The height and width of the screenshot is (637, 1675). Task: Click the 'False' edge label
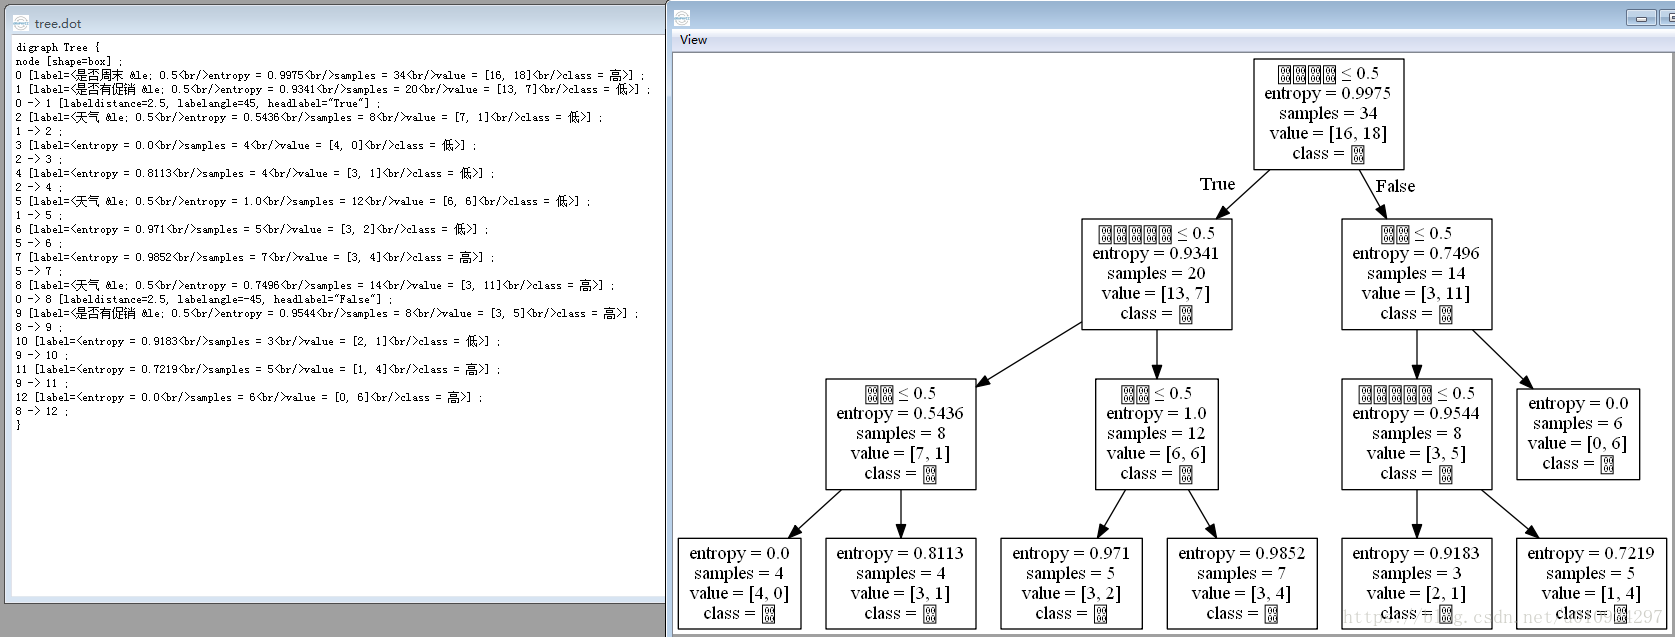pos(1395,186)
